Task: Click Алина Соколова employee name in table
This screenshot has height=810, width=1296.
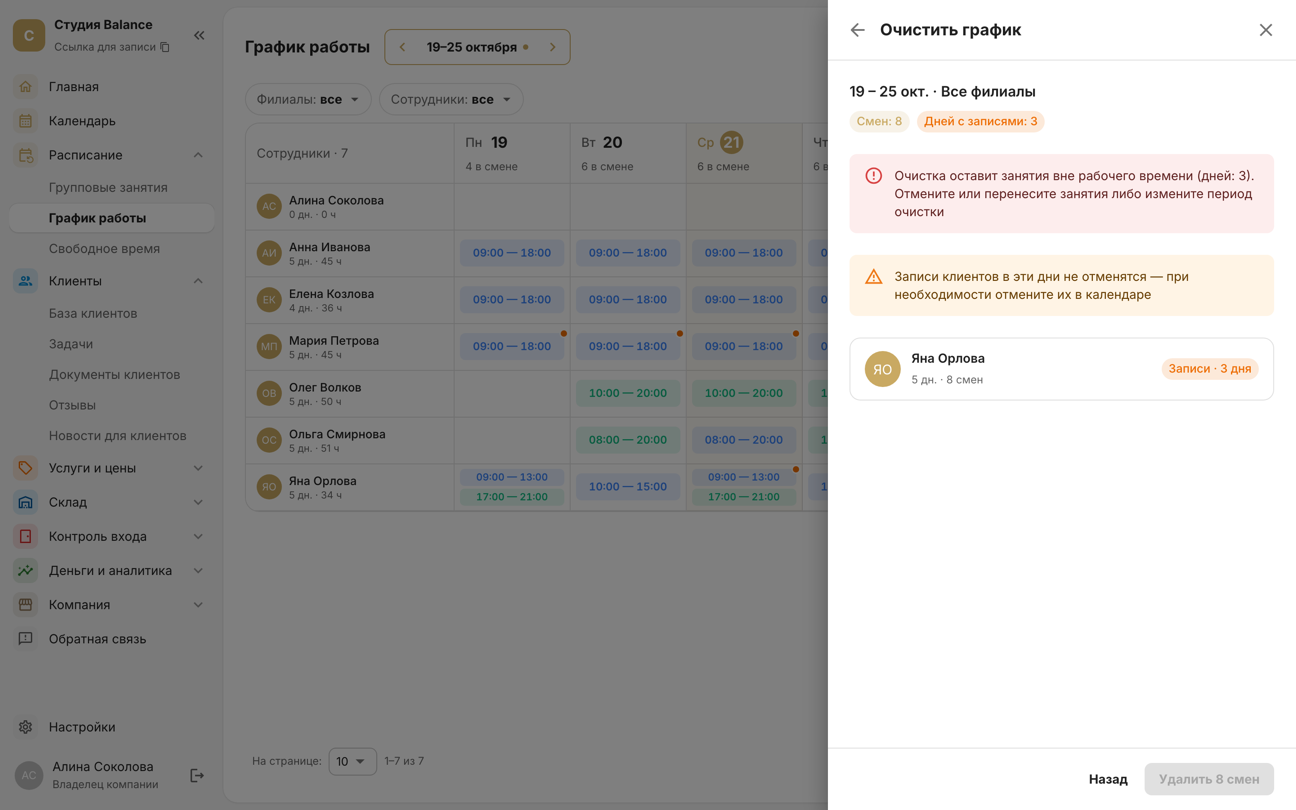Action: pyautogui.click(x=336, y=200)
